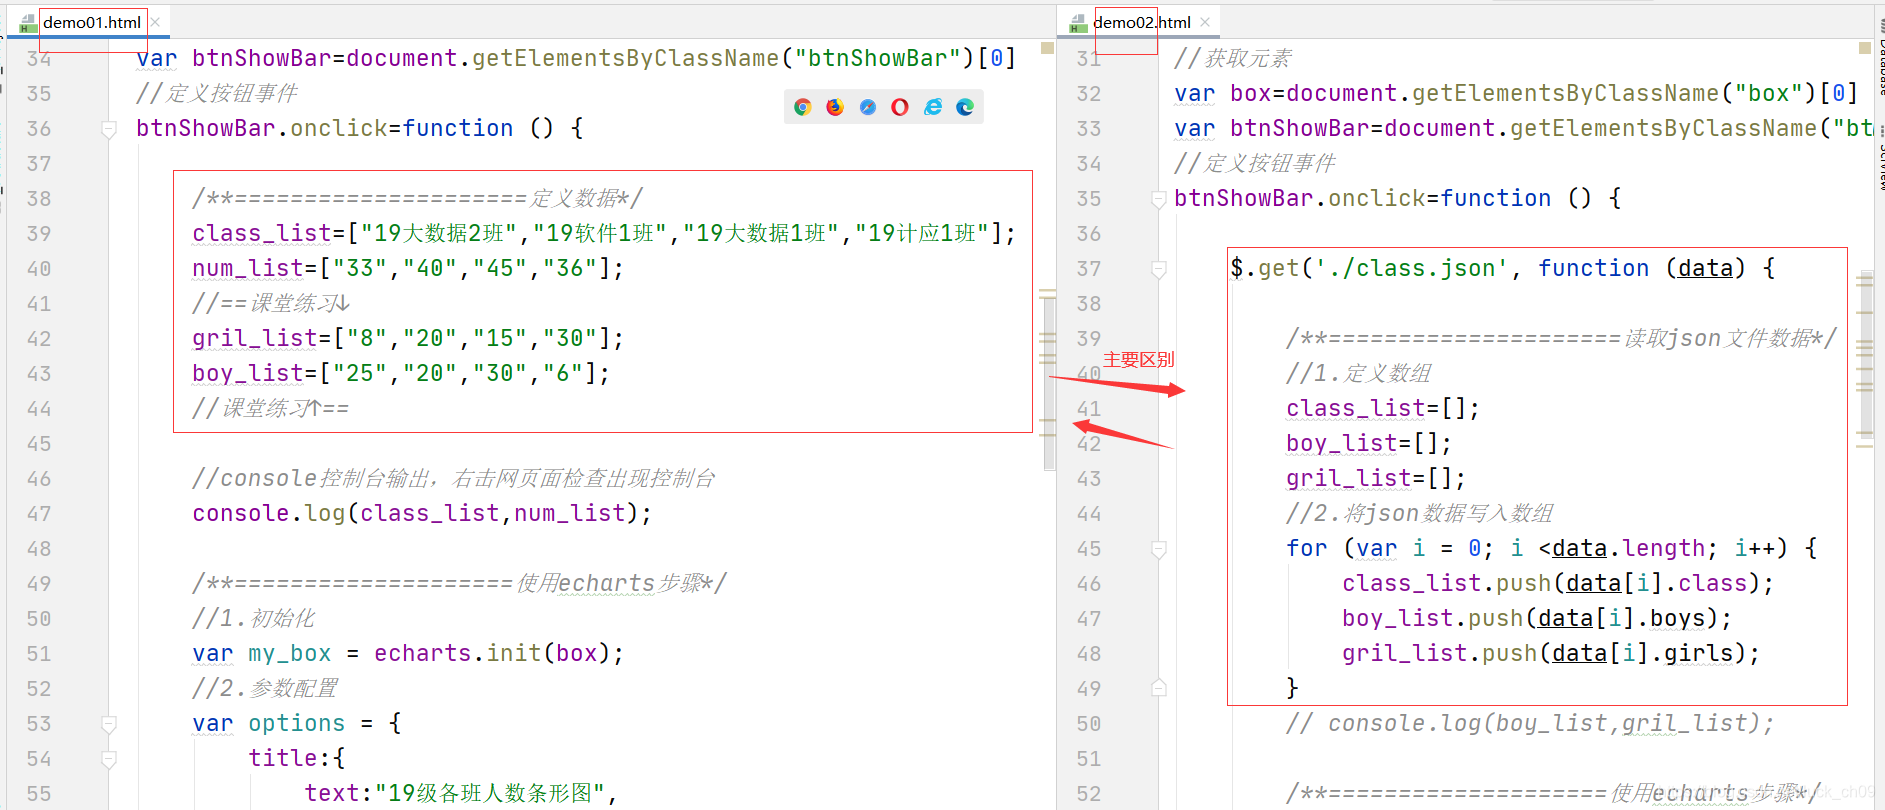Close the demo01.html tab
The height and width of the screenshot is (810, 1885).
(155, 22)
